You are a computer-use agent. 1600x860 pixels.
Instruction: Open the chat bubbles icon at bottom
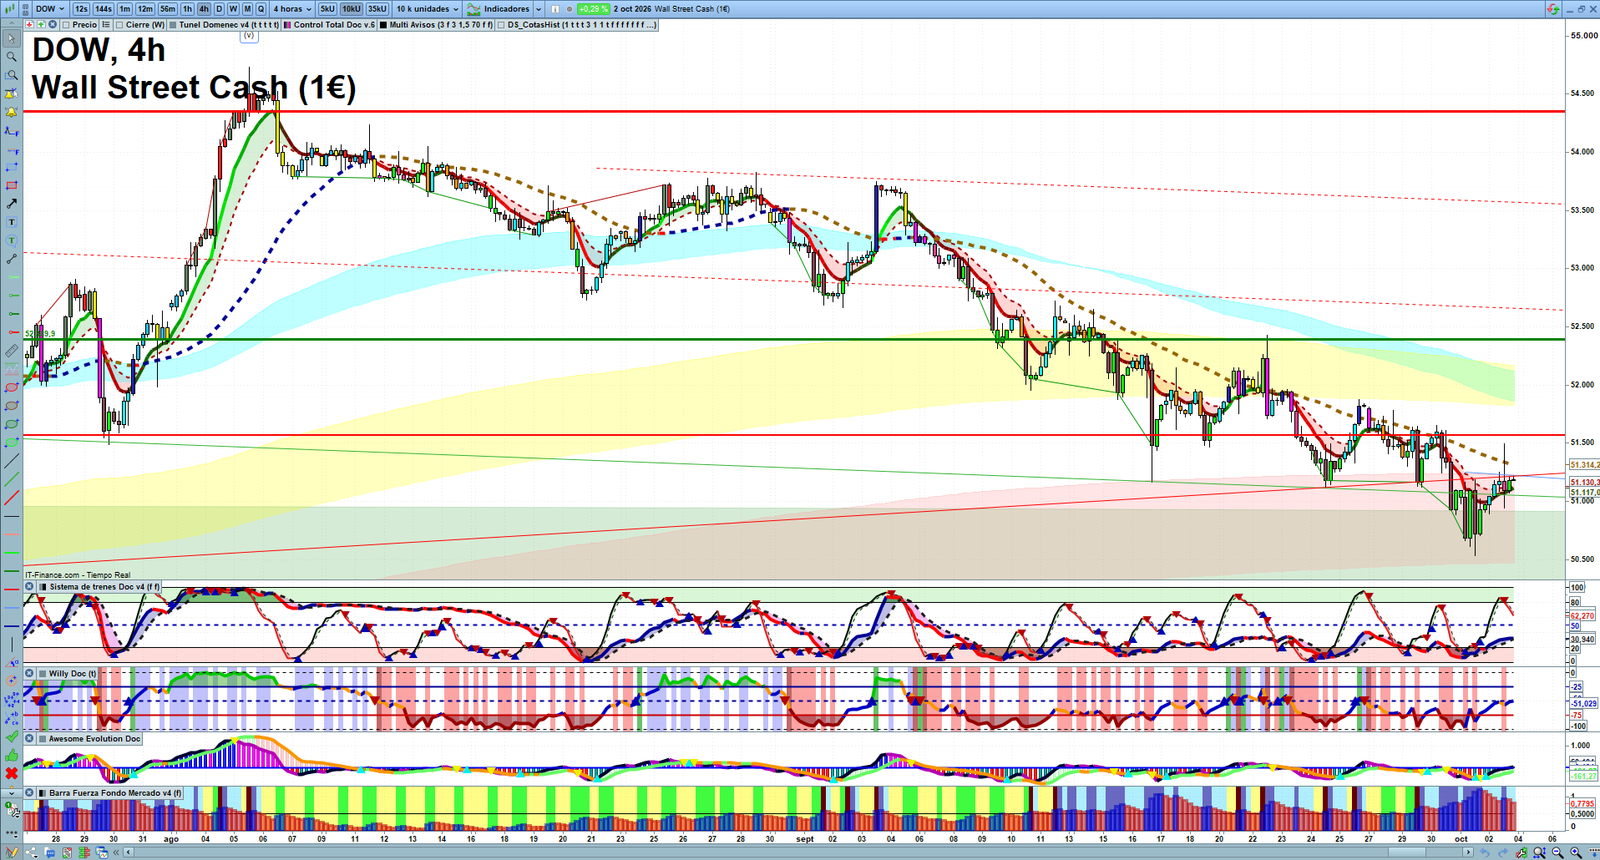point(50,853)
